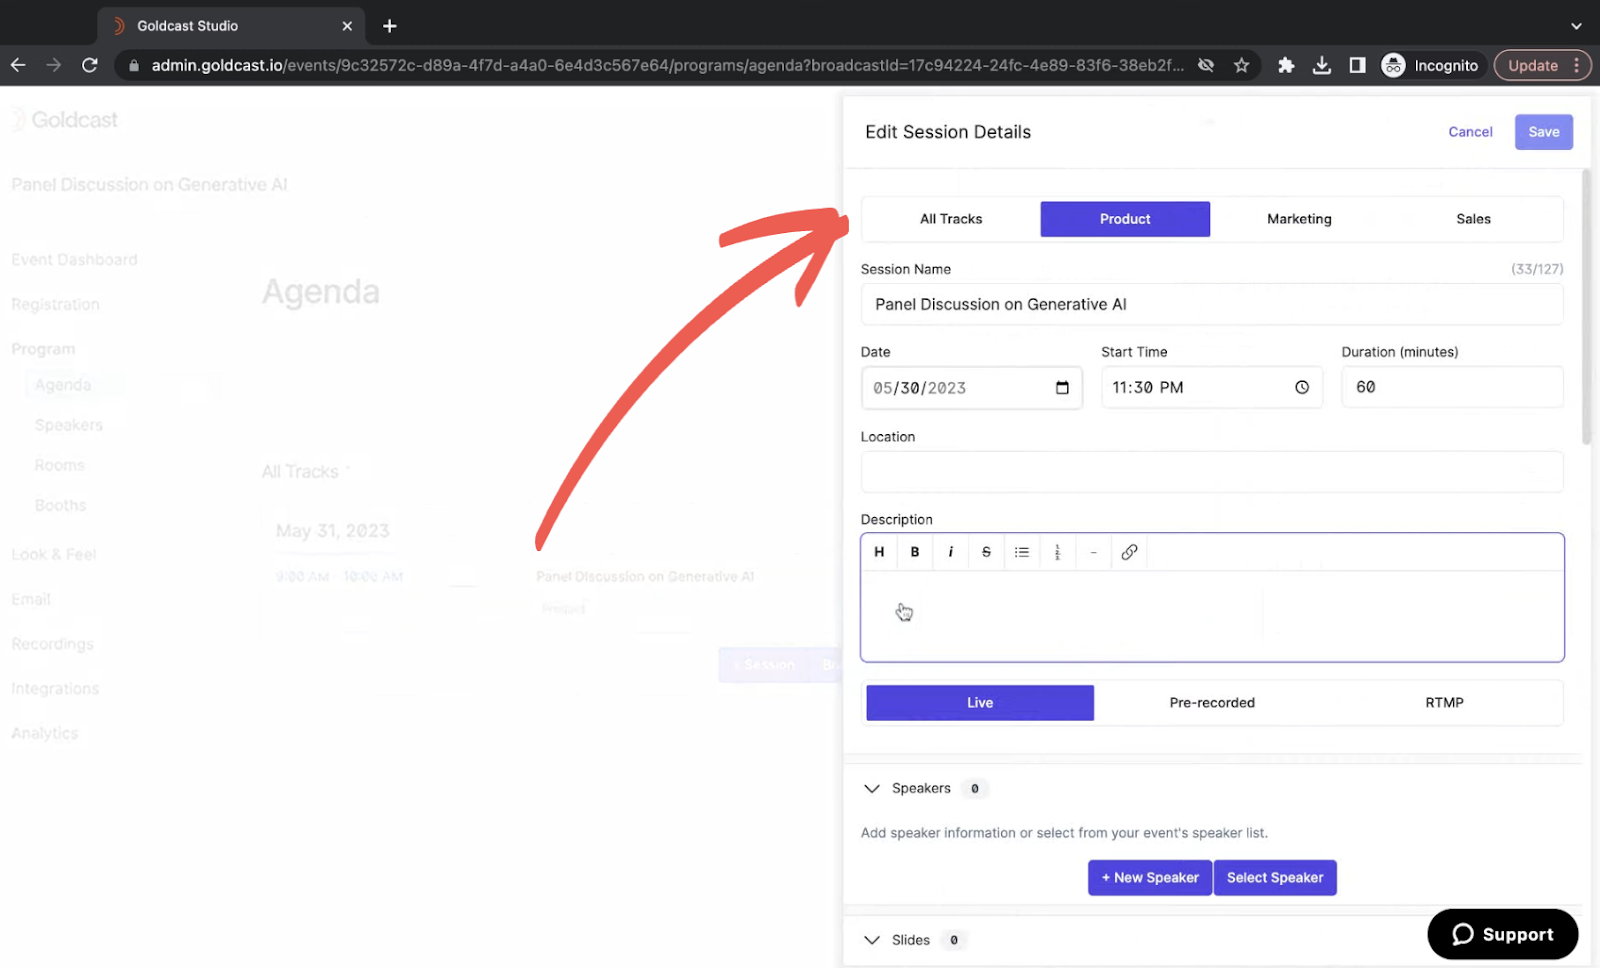
Task: Cancel editing session details
Action: (x=1470, y=132)
